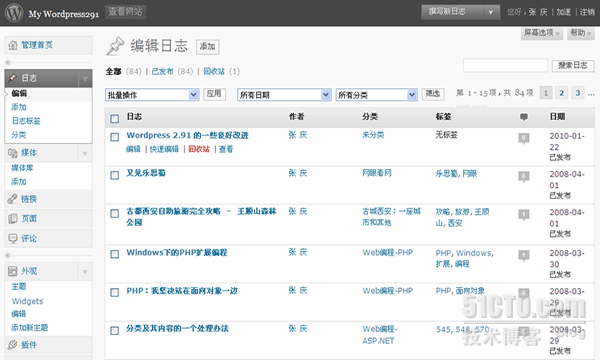
Task: Open the post titled 又见乐思蜀
Action: tap(146, 173)
